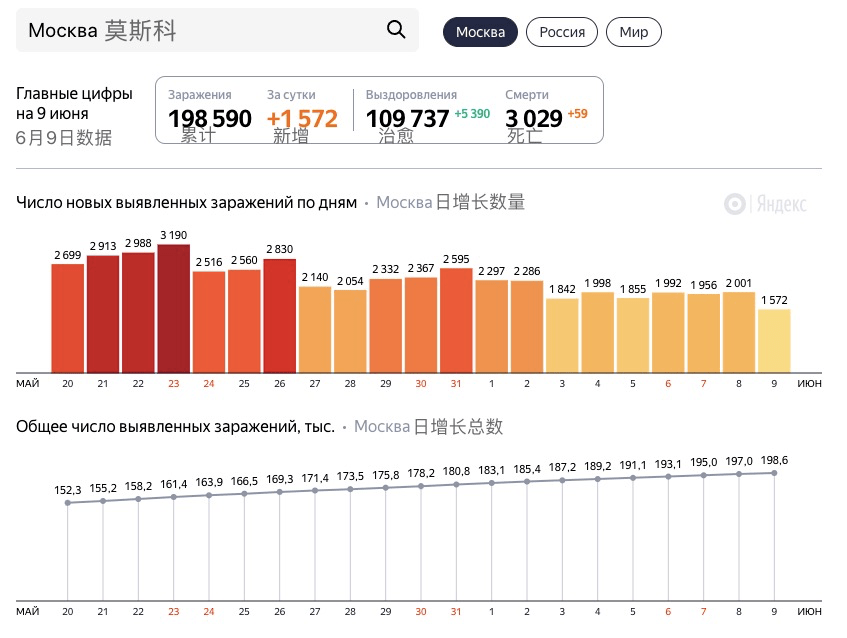Click the heading Общее число выявленных заражений
Screen dimensions: 847x638
[x=176, y=427]
